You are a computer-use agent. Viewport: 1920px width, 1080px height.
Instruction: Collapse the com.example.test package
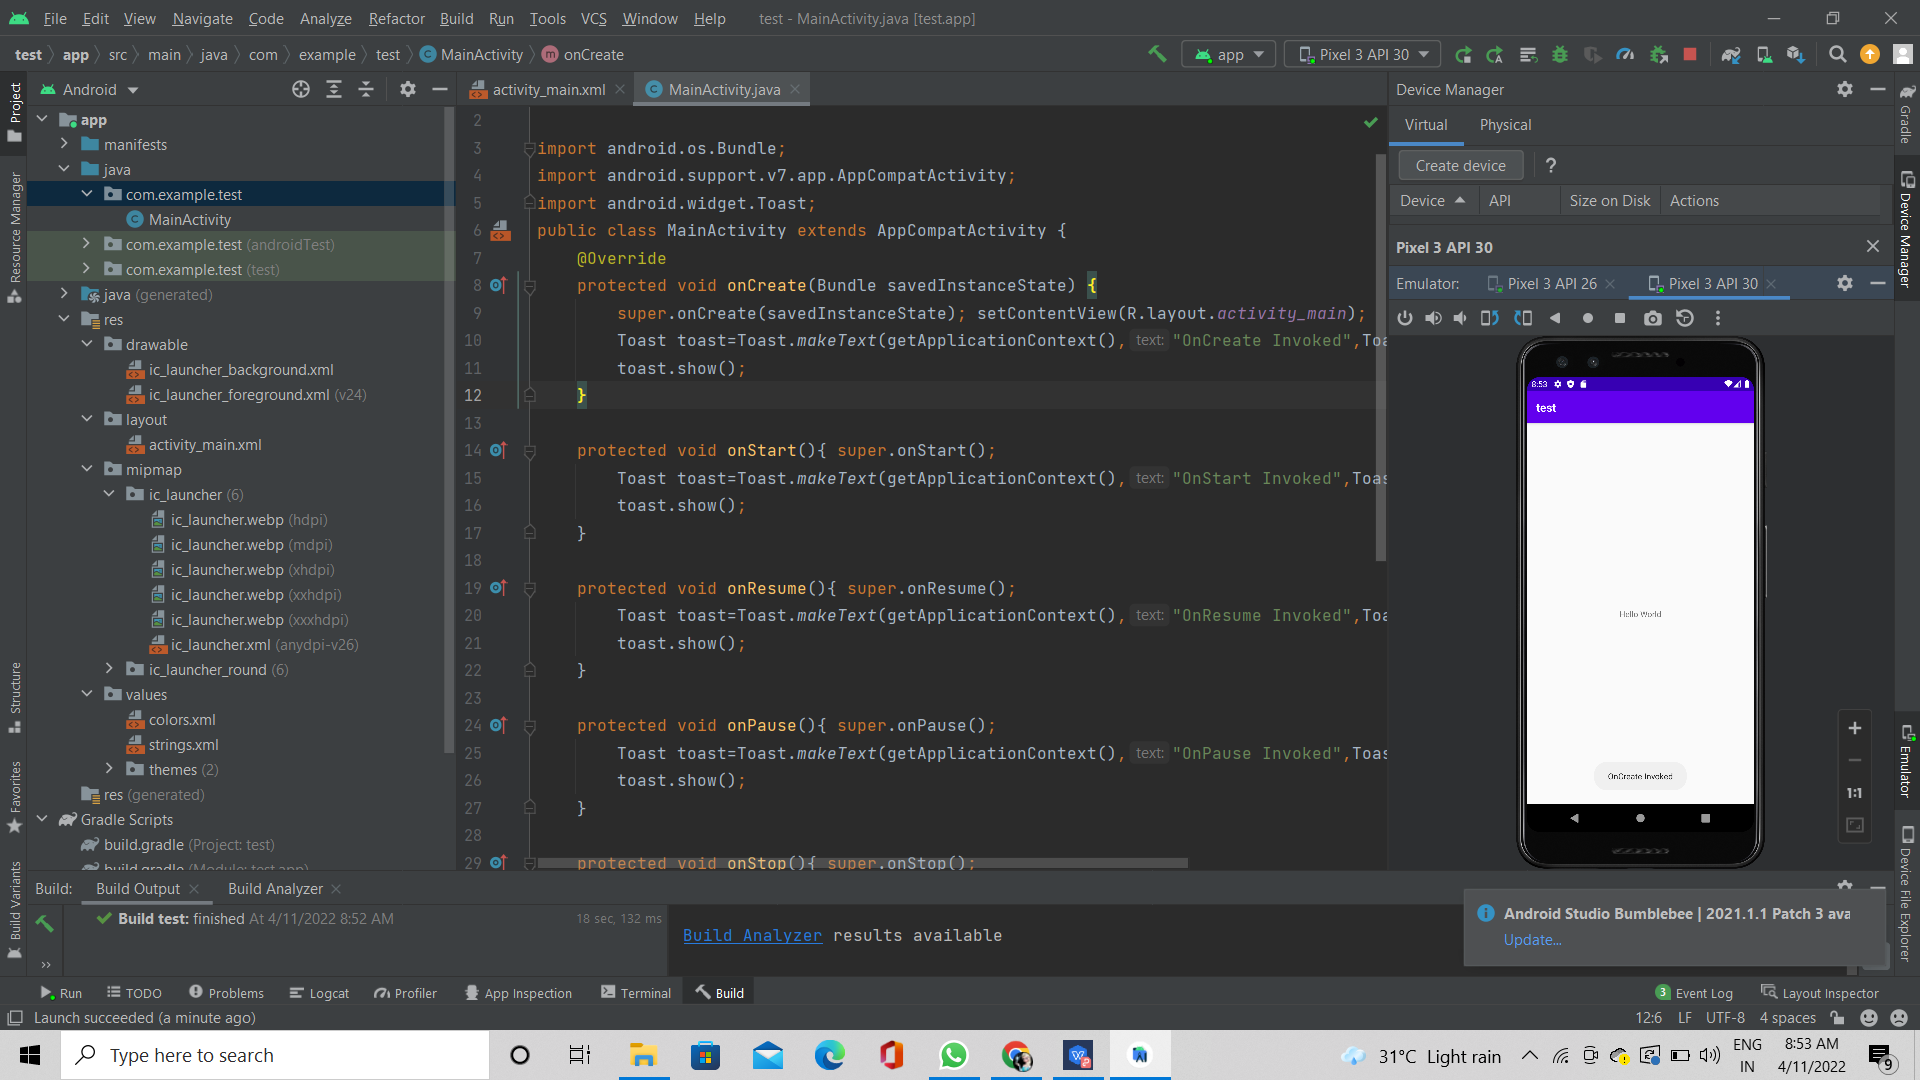click(86, 194)
